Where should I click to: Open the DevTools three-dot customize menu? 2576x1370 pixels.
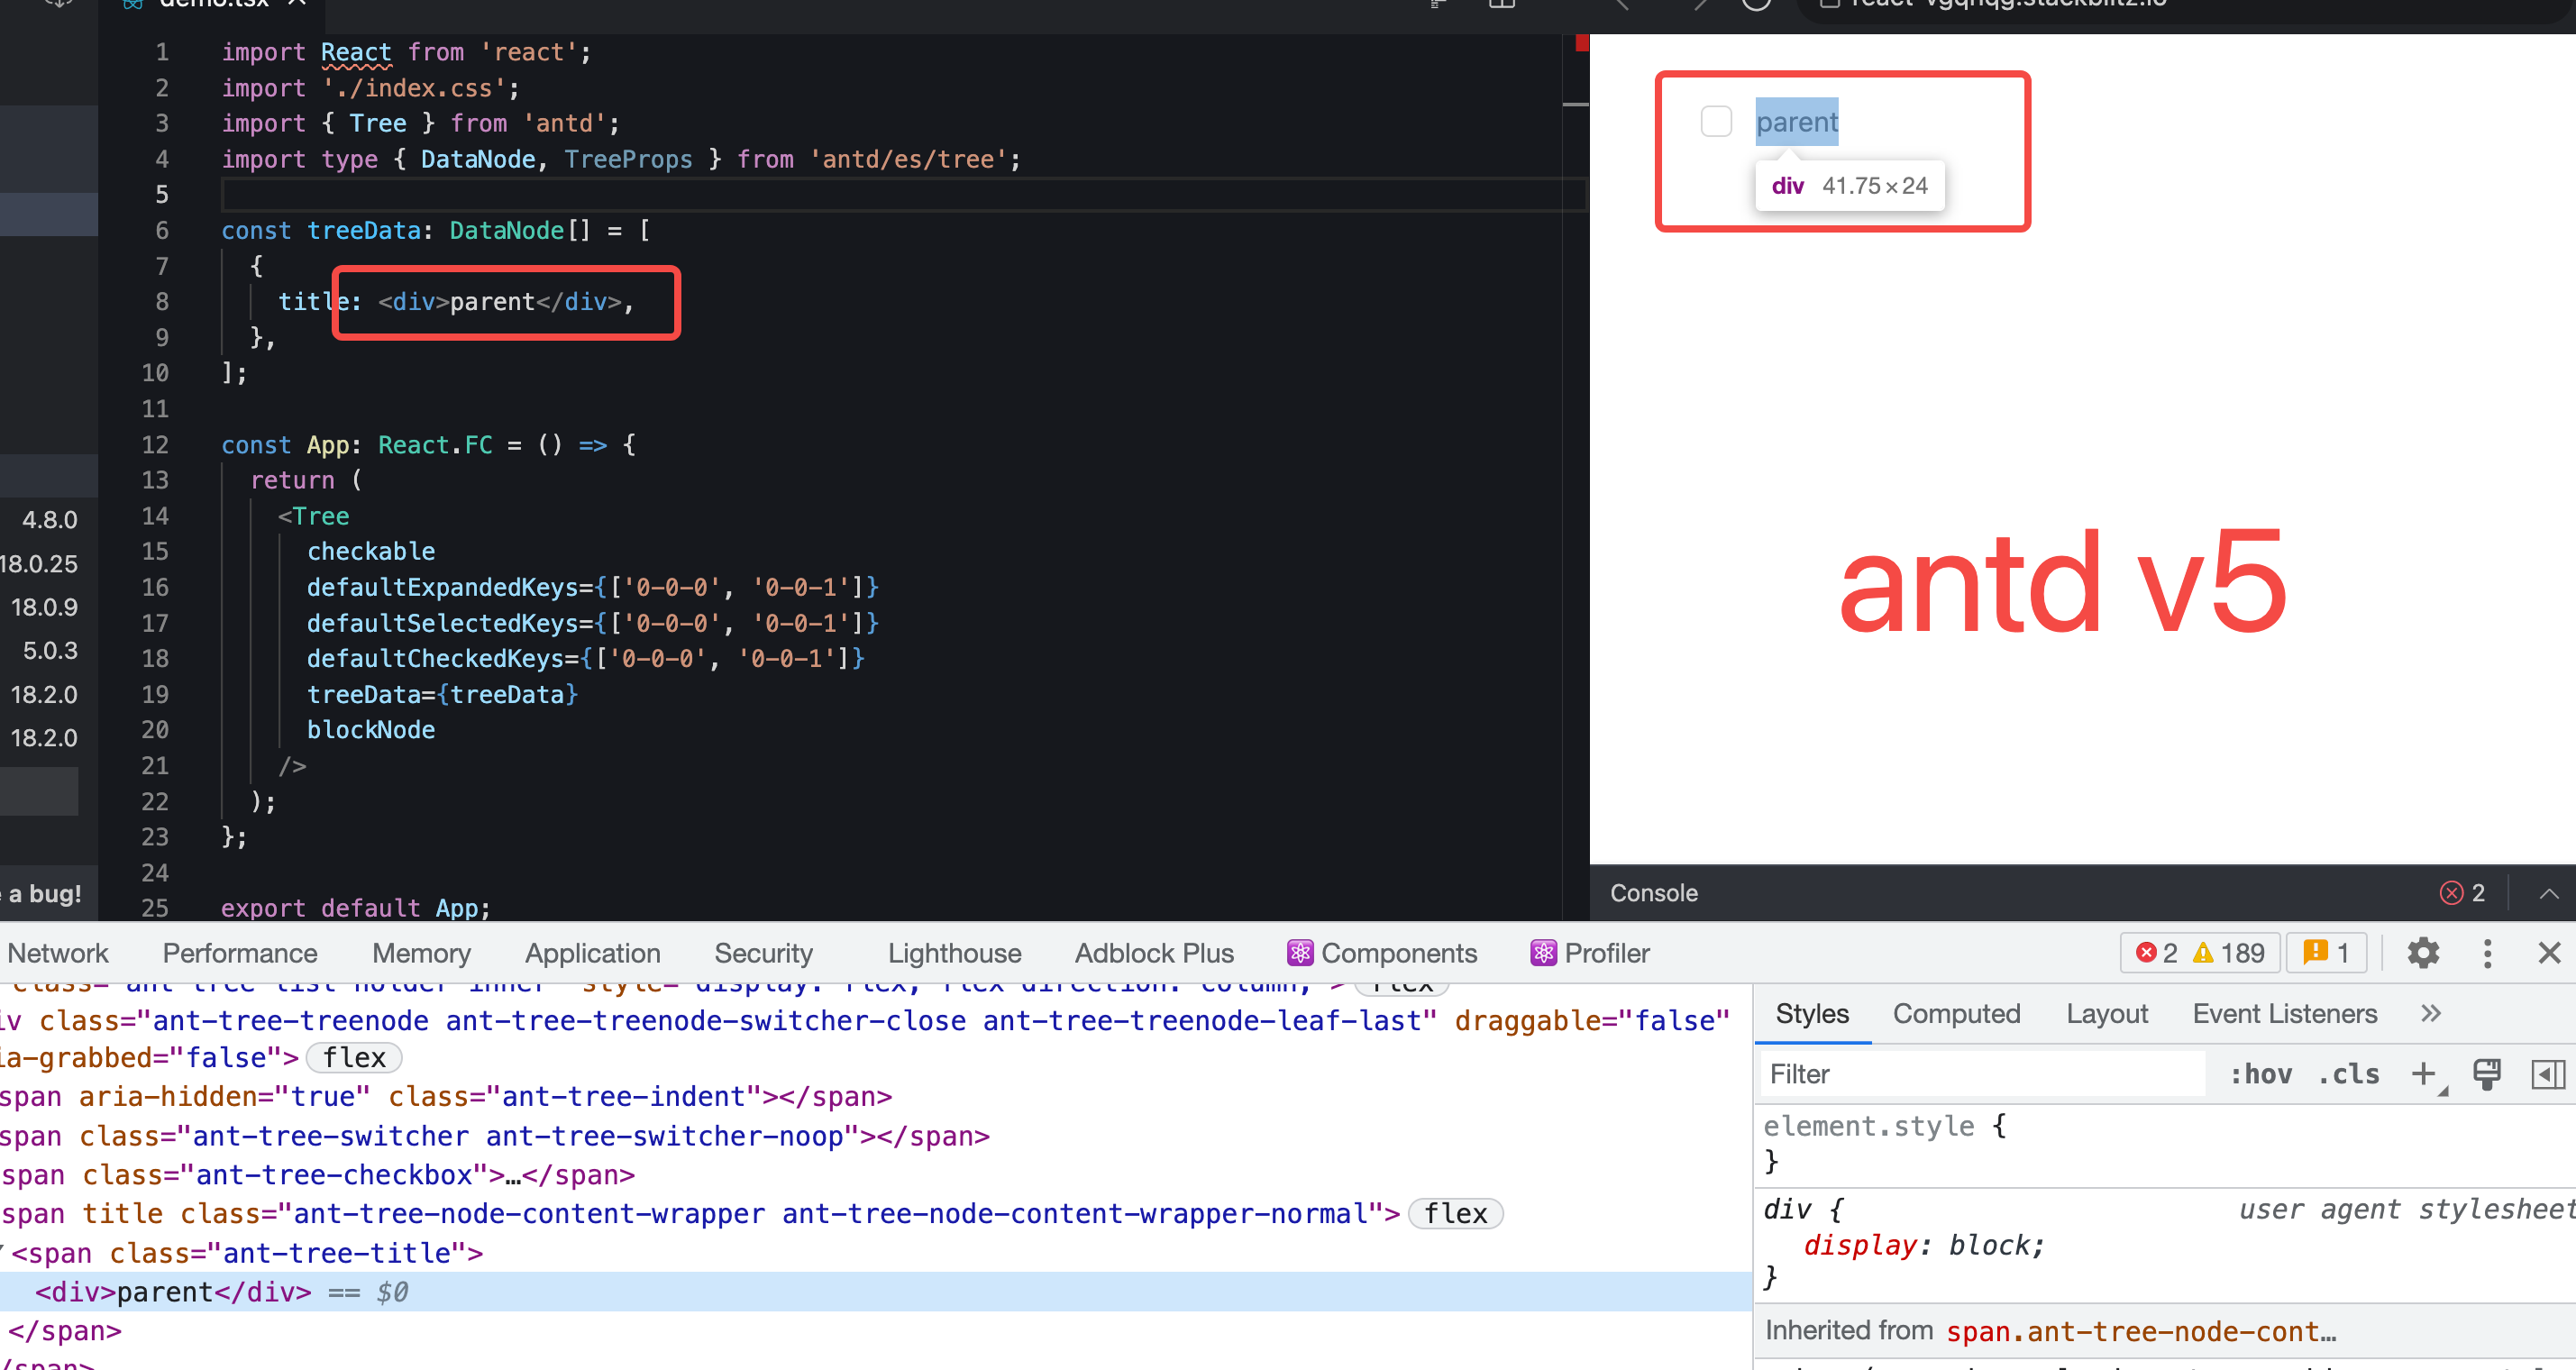[2488, 952]
